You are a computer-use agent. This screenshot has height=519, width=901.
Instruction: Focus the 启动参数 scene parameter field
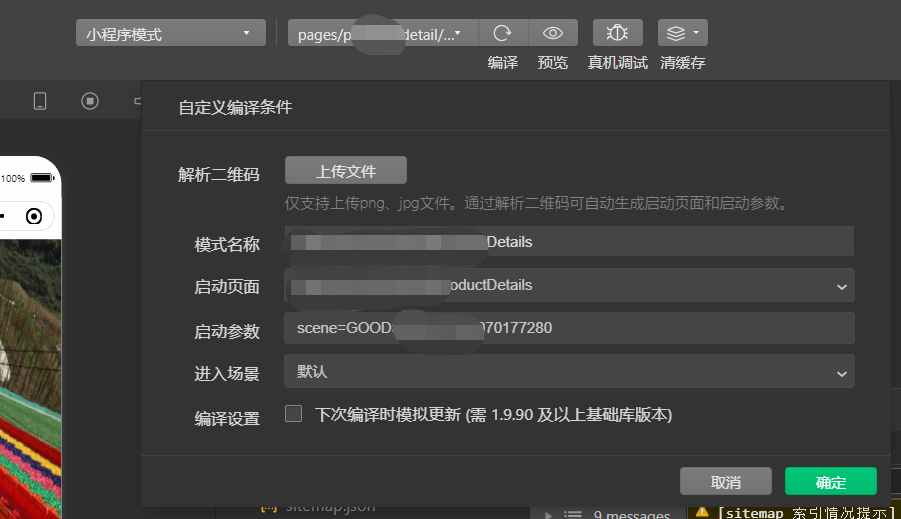coord(568,328)
